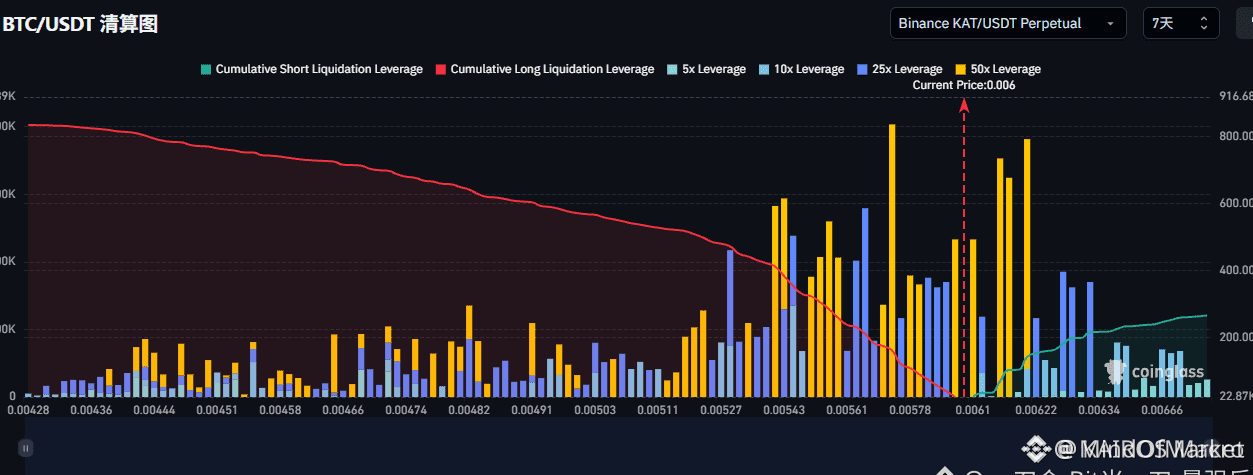Click right-axis value 800.00
The width and height of the screenshot is (1253, 475).
(1236, 136)
